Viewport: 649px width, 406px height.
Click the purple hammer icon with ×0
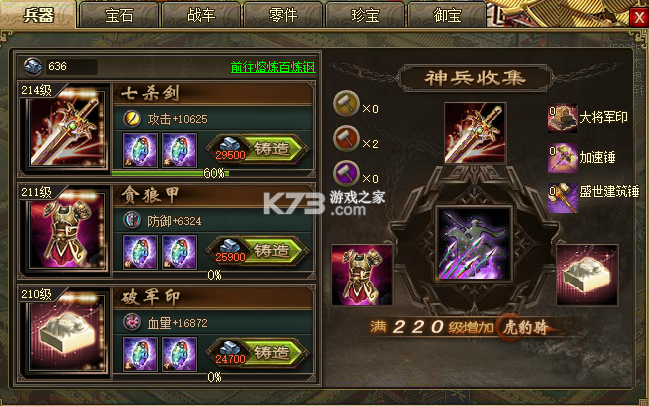tap(346, 174)
